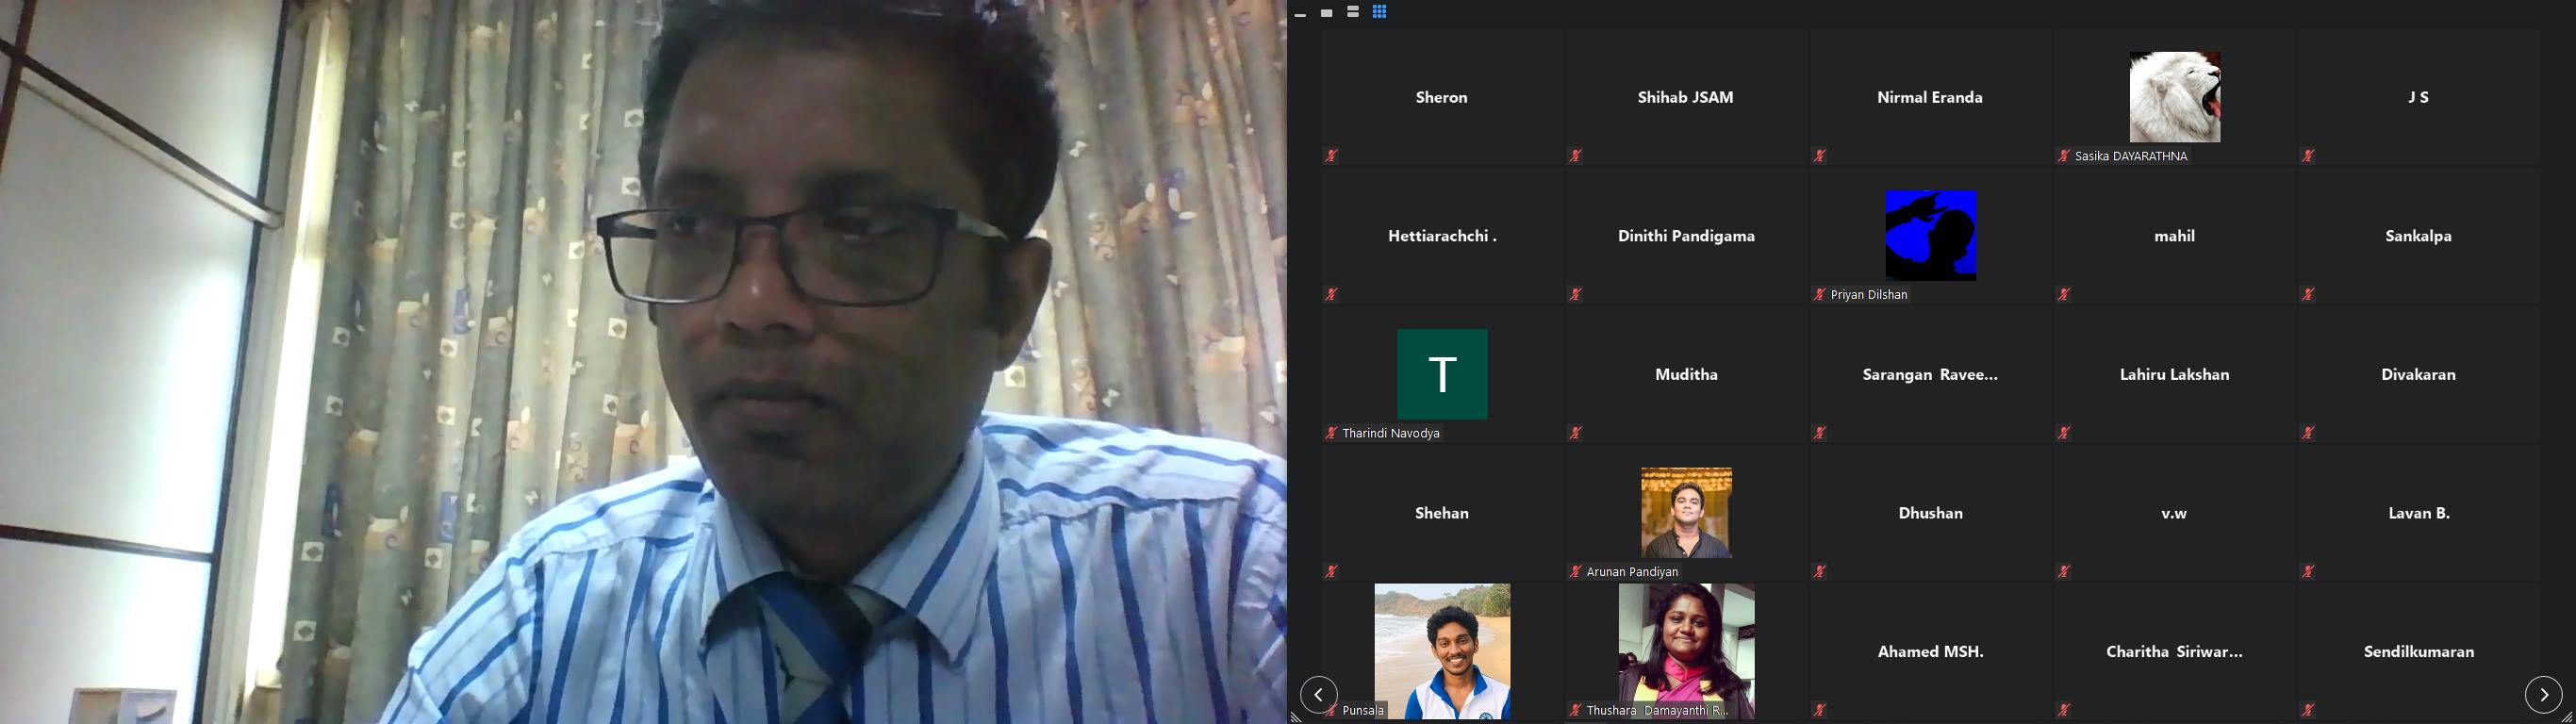
Task: Click the name 'Sendilkumaran'
Action: pyautogui.click(x=2418, y=651)
